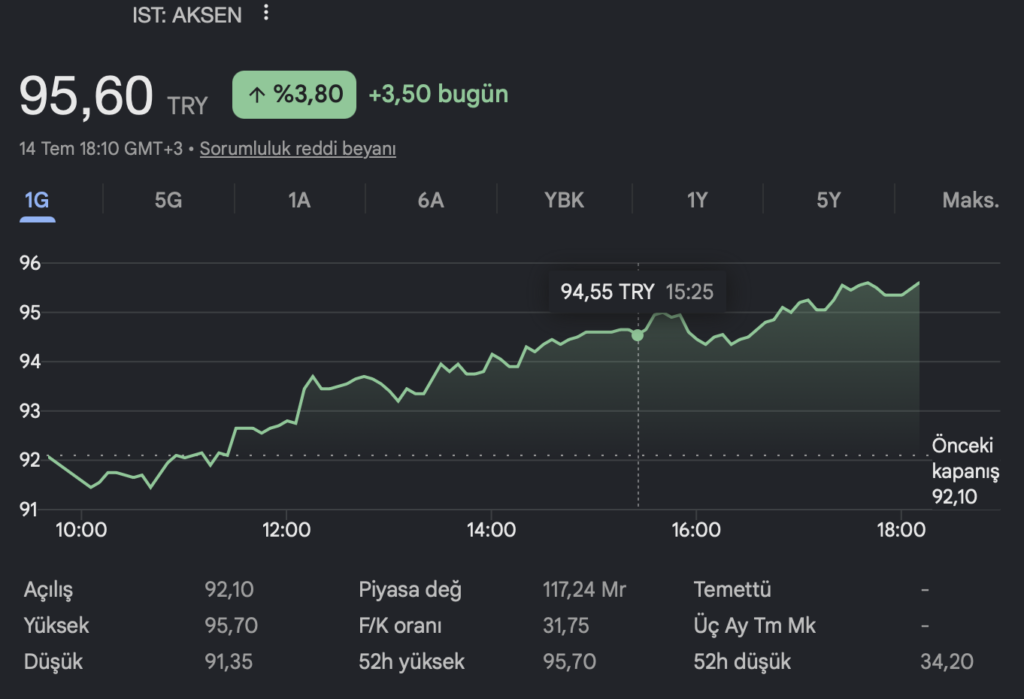Switch to the 5G time range tab
Image resolution: width=1024 pixels, height=699 pixels.
click(x=168, y=200)
